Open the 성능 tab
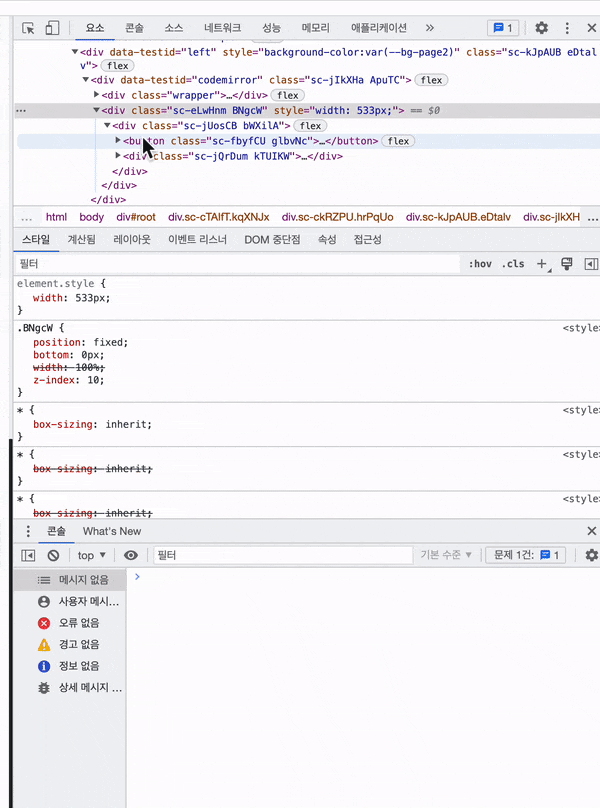Viewport: 600px width, 808px height. click(x=271, y=28)
